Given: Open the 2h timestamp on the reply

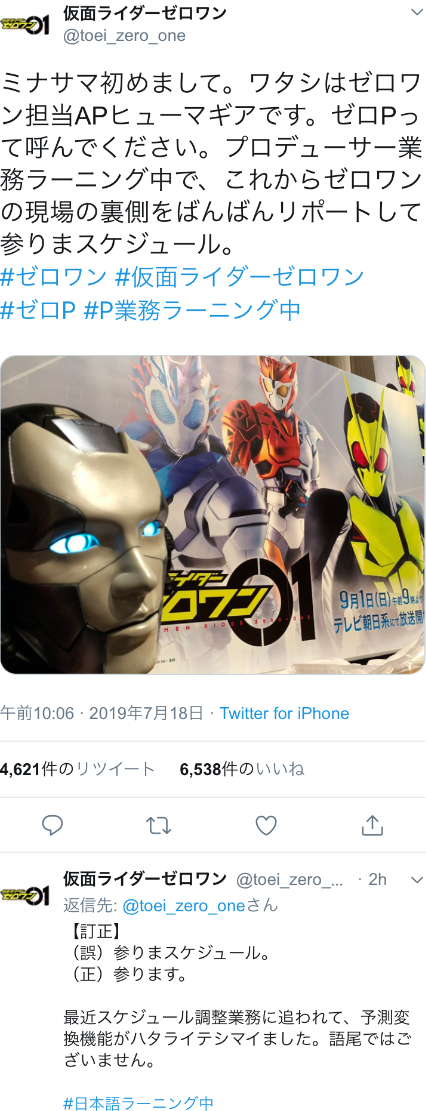Looking at the screenshot, I should 376,879.
